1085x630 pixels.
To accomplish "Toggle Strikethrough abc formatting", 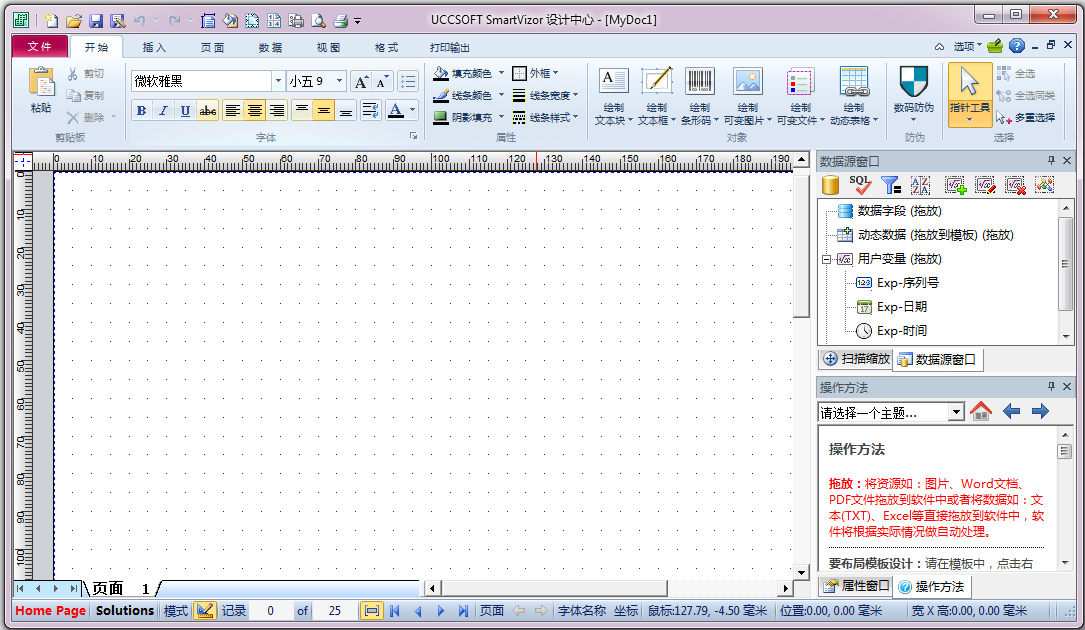I will tap(208, 111).
